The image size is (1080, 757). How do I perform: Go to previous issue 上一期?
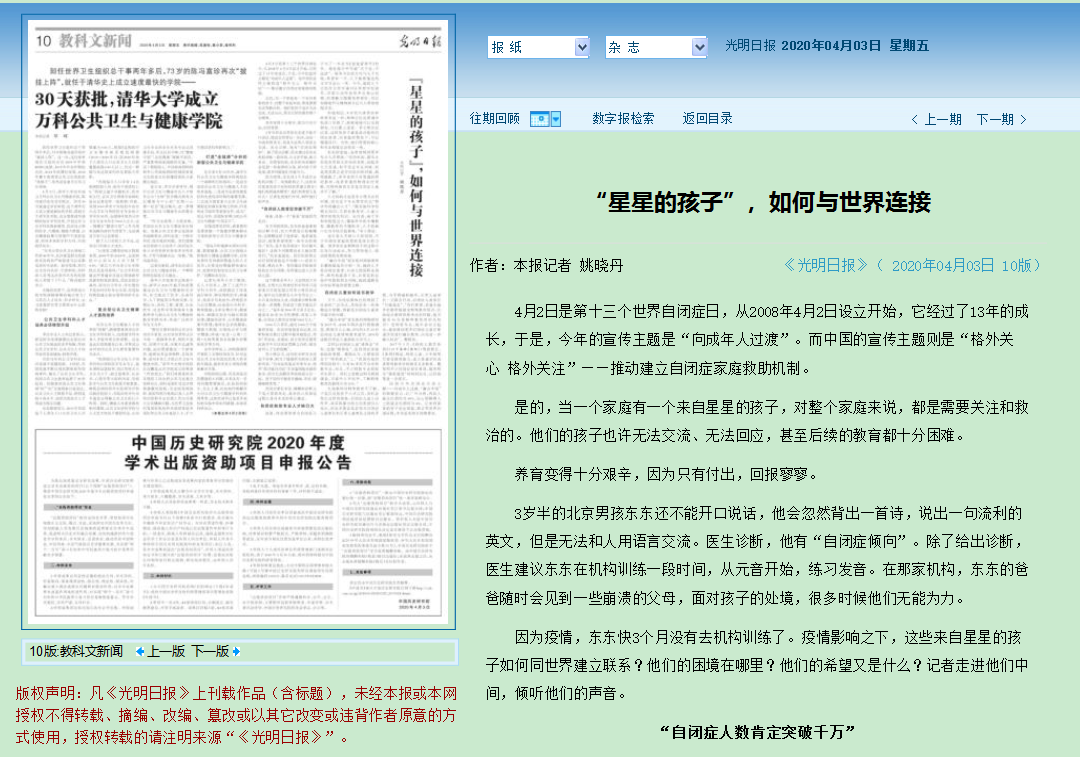click(936, 119)
